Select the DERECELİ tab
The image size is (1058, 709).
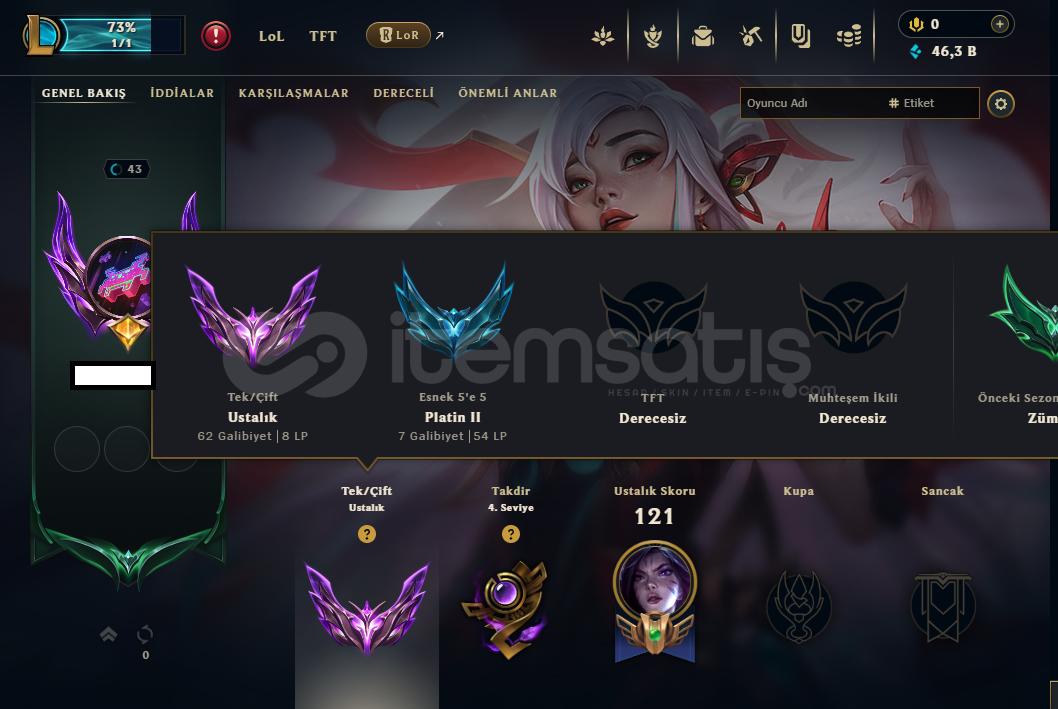pos(403,93)
